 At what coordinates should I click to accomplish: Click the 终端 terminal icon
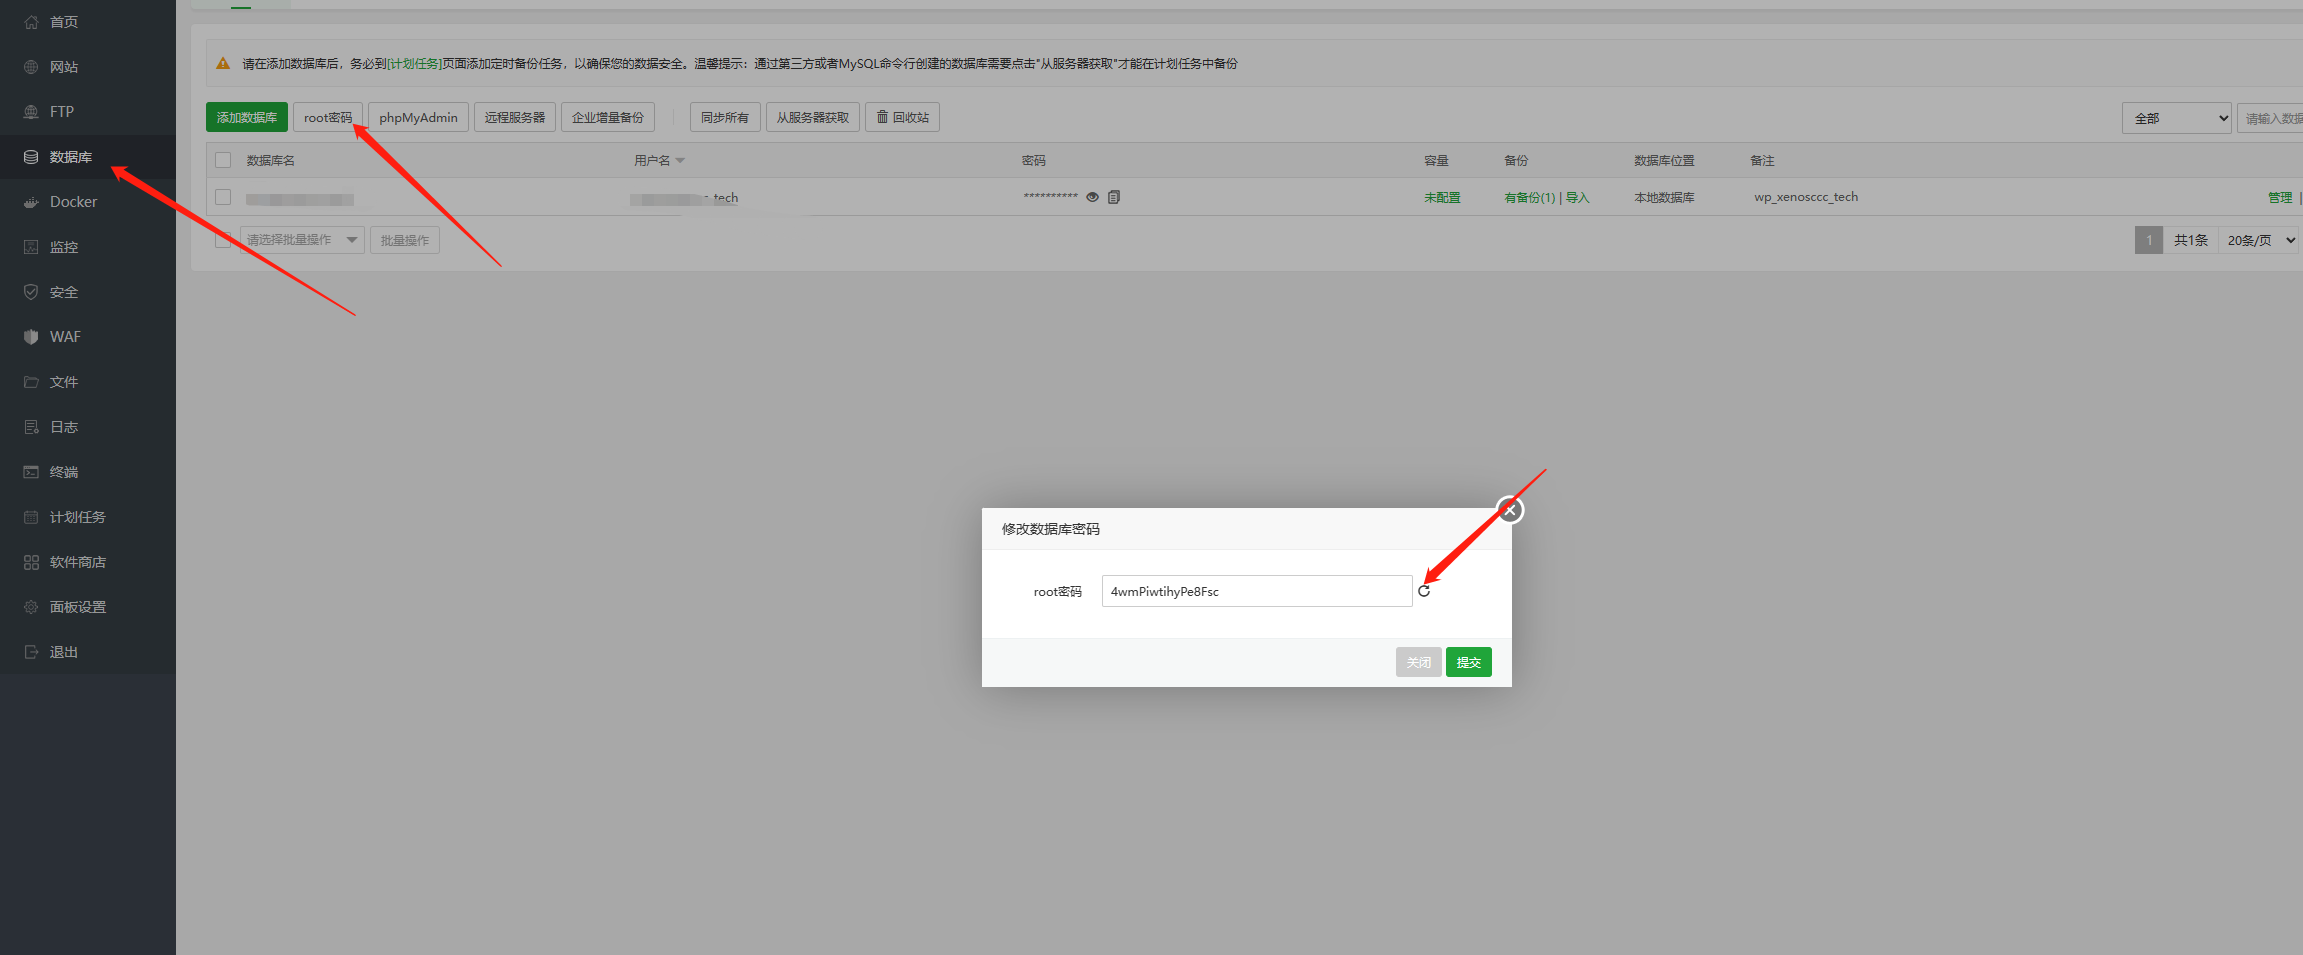(x=31, y=472)
